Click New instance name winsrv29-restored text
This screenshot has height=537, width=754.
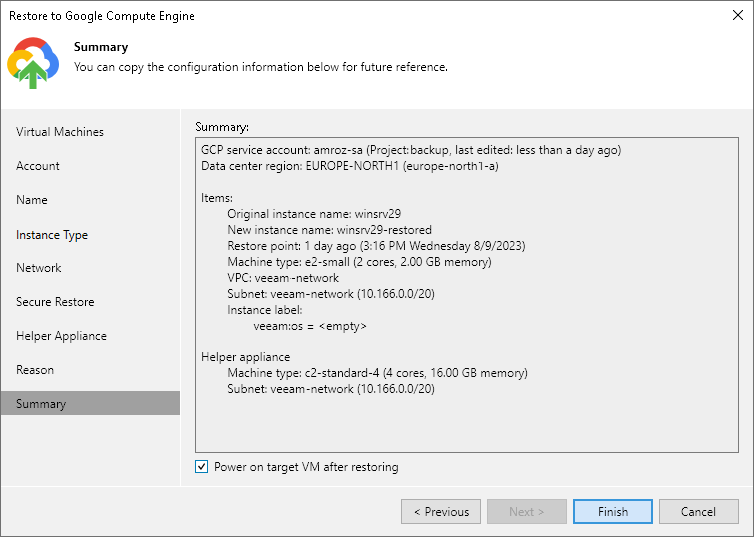329,230
